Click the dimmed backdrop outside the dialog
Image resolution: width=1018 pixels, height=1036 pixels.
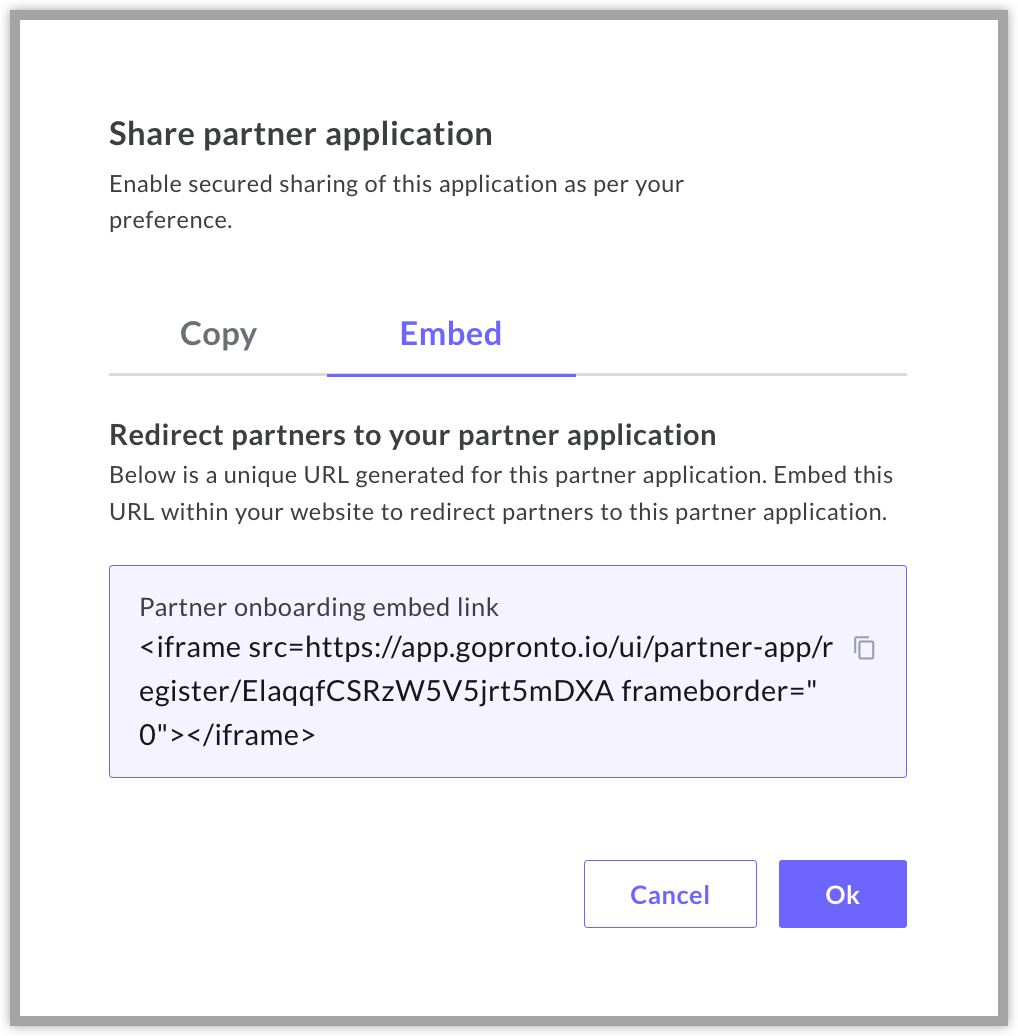pos(9,500)
